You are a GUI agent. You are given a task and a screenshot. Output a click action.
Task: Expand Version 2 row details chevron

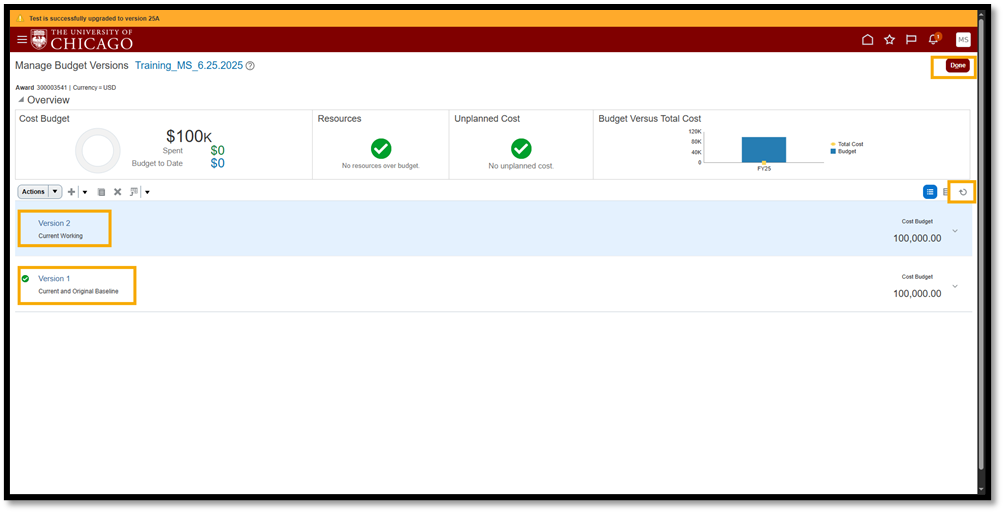pos(955,231)
